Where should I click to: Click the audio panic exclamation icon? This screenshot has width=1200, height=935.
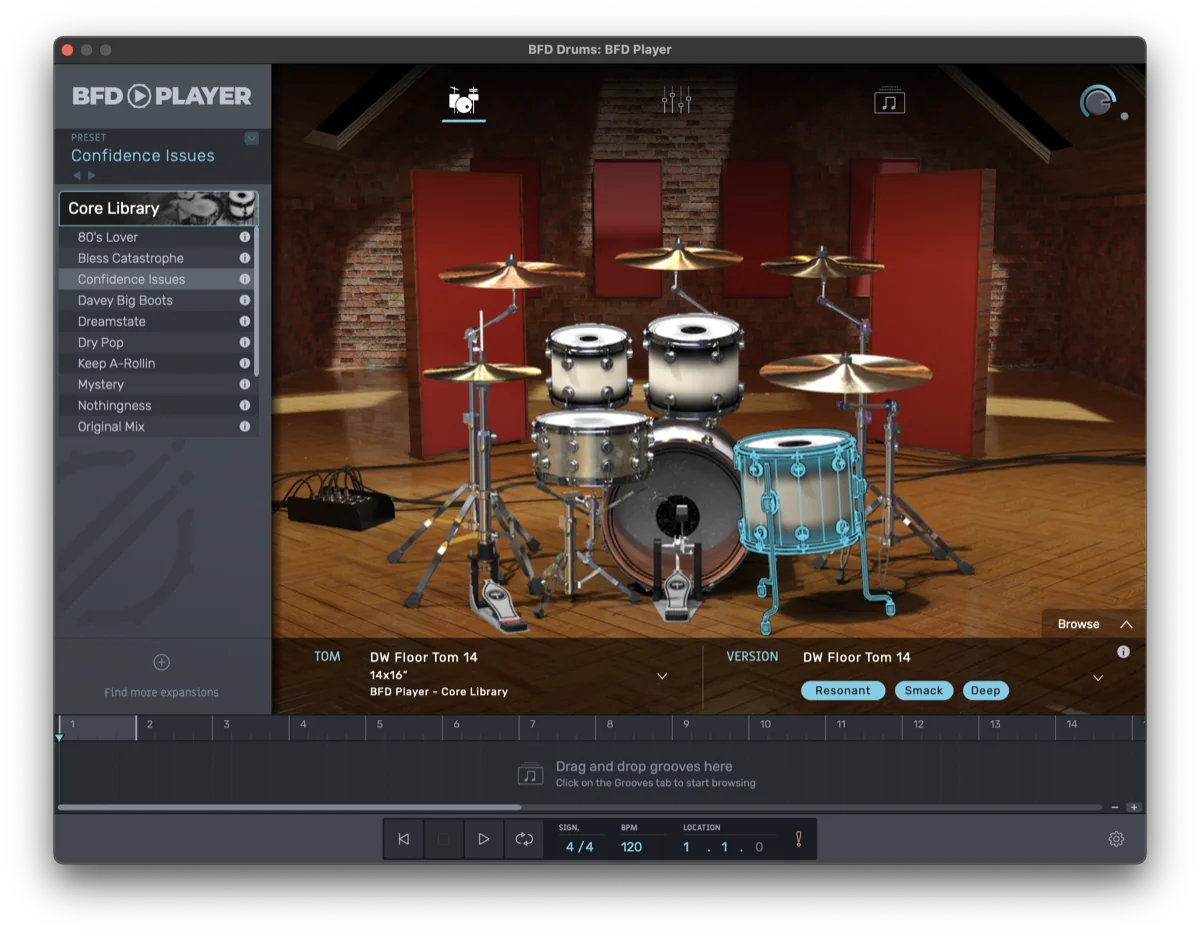[x=798, y=839]
